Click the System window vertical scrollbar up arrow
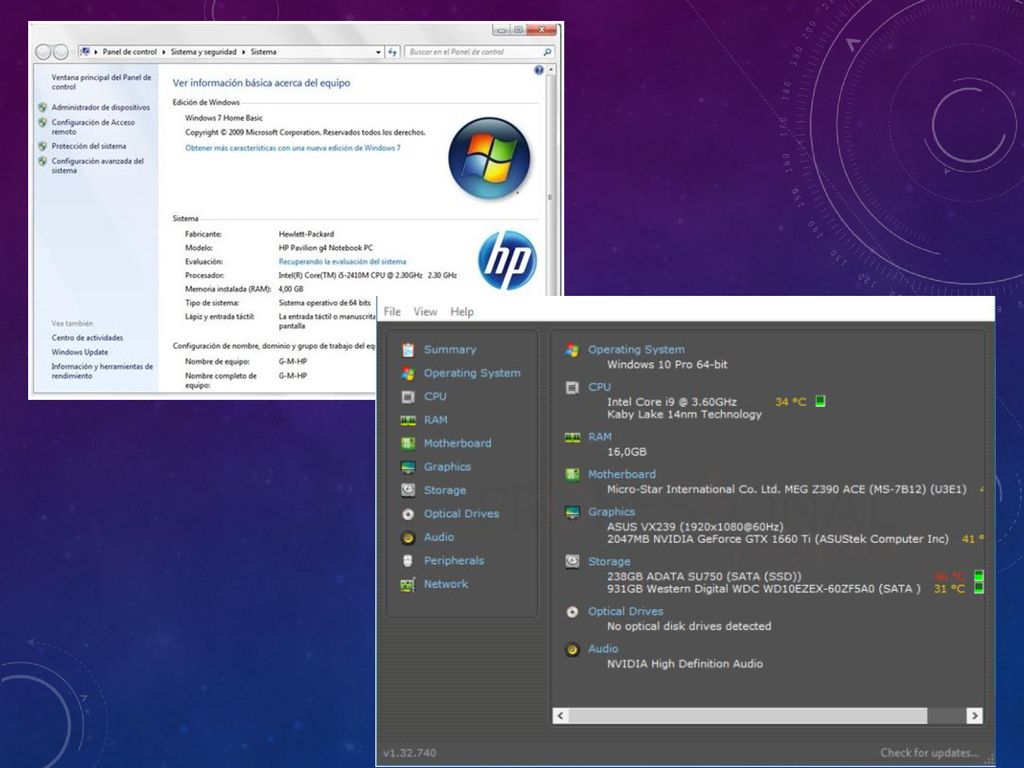This screenshot has height=768, width=1024. (x=551, y=69)
